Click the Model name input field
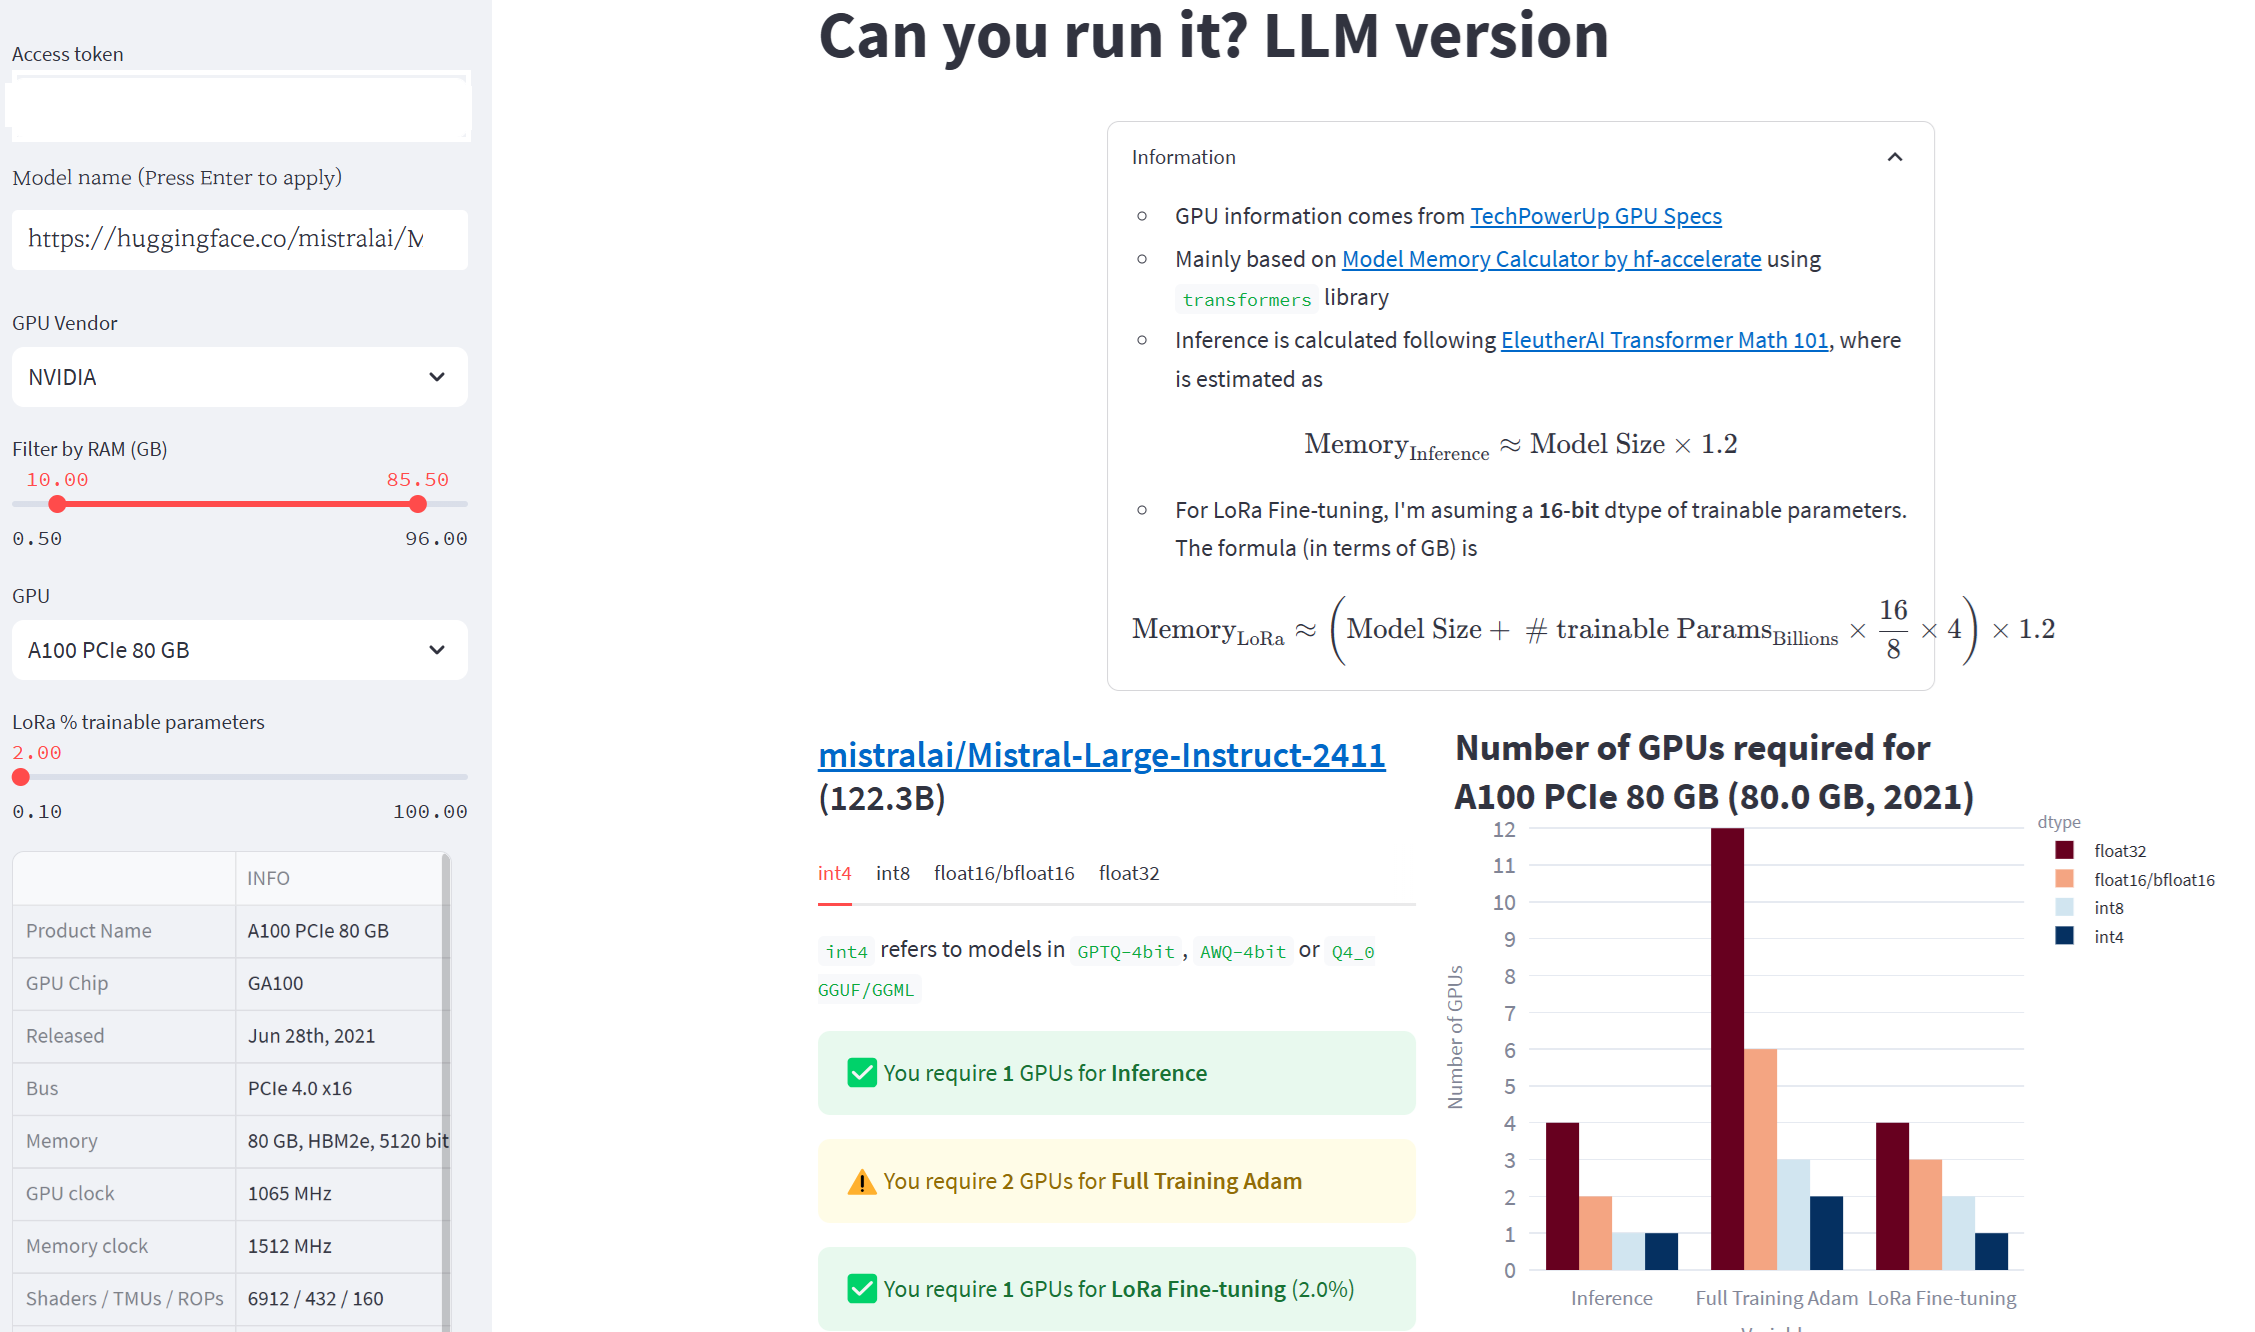Screen dimensions: 2255x1332 [239, 239]
